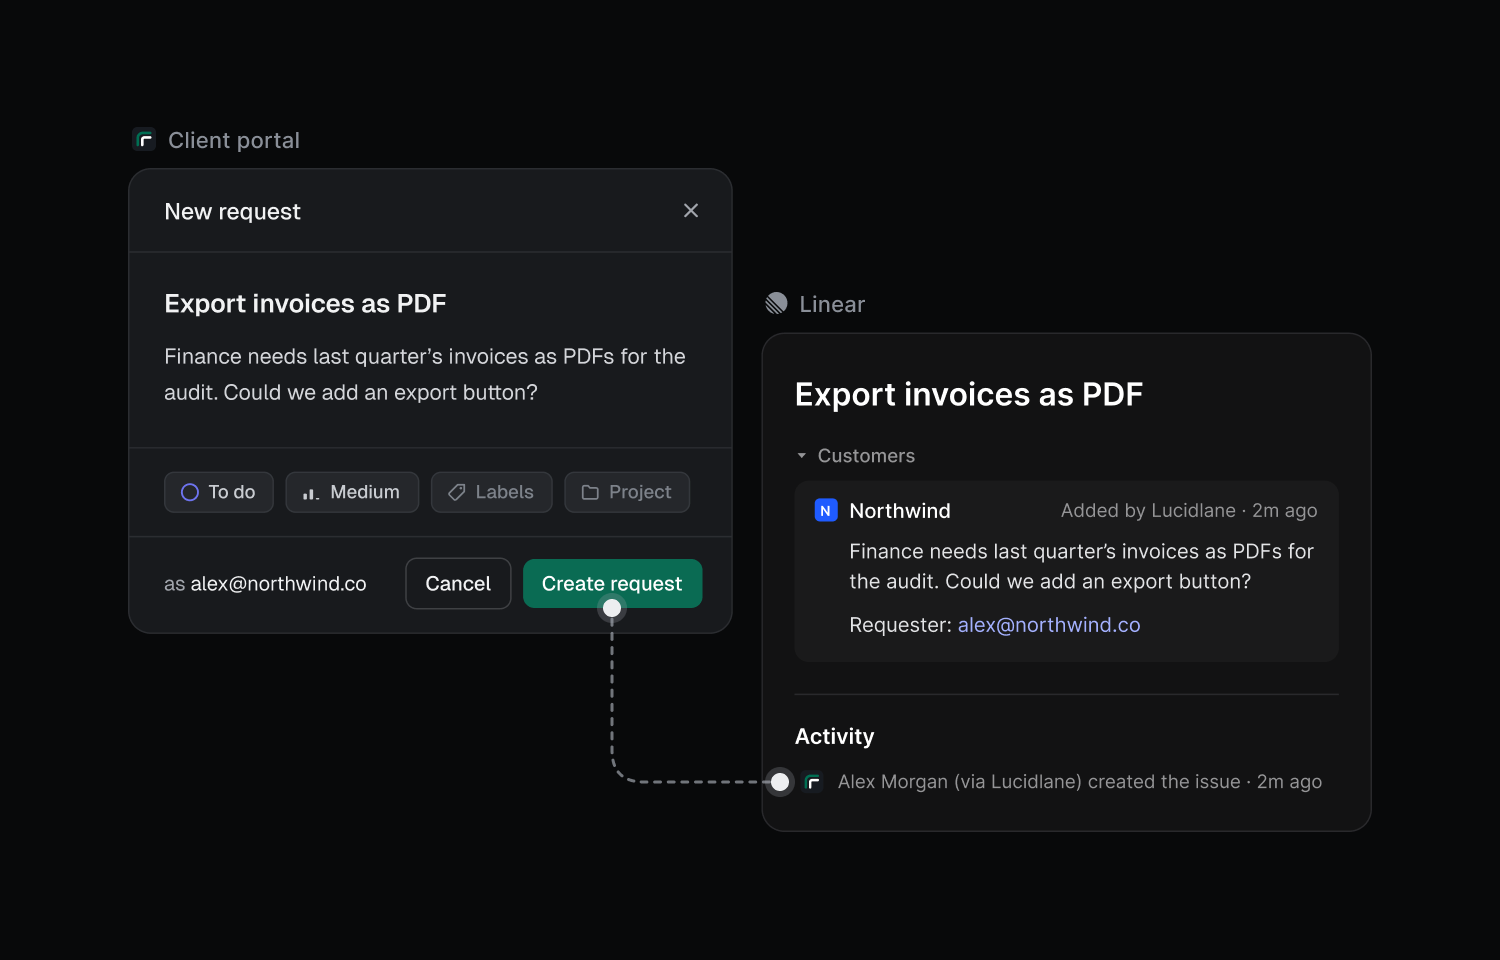Click the 'Linear' label
This screenshot has width=1500, height=960.
(832, 304)
